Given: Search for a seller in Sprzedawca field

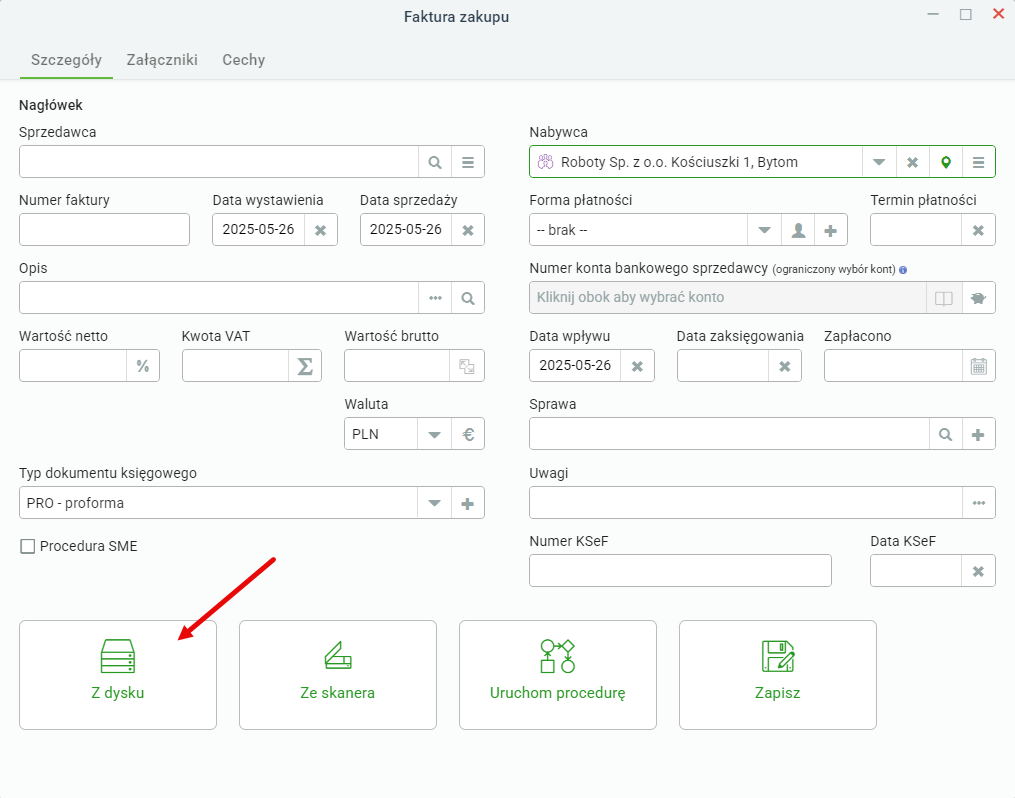Looking at the screenshot, I should click(435, 162).
